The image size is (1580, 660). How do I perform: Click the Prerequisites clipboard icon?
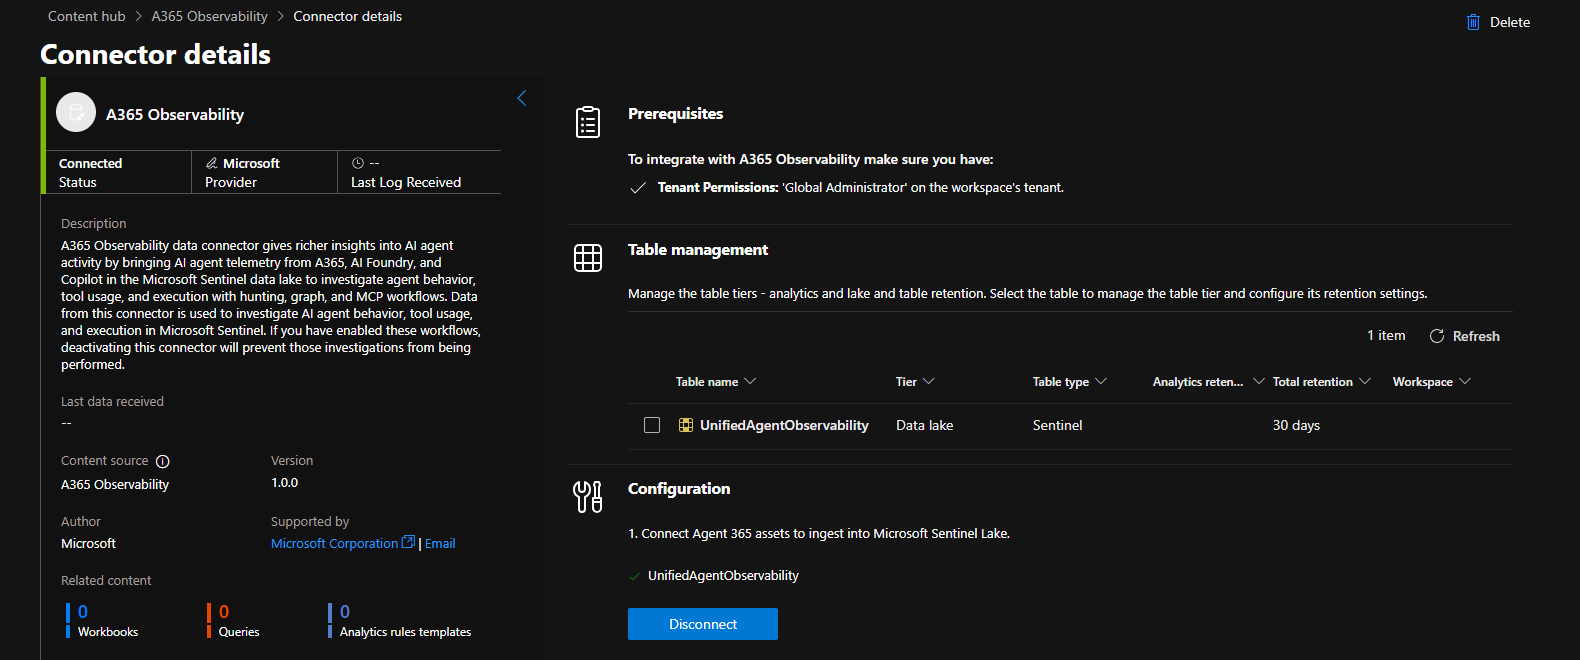coord(588,121)
